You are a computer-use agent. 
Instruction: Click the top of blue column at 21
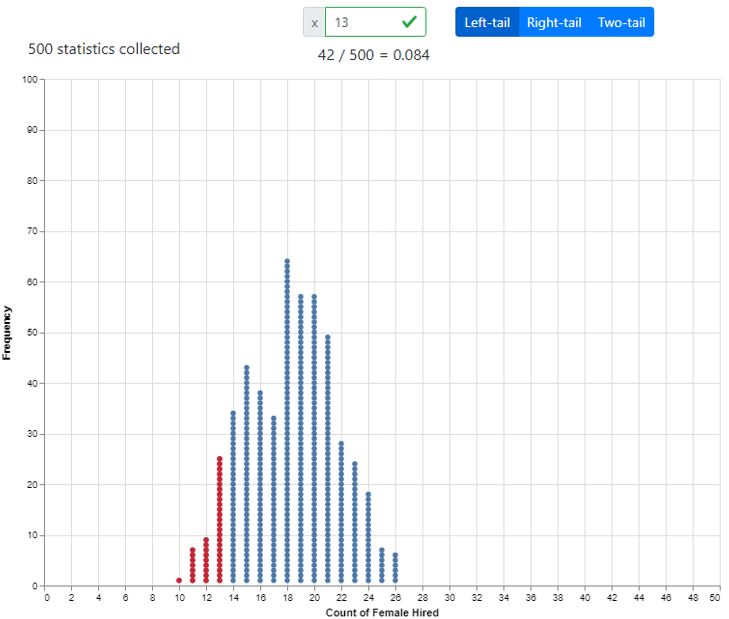pos(328,337)
